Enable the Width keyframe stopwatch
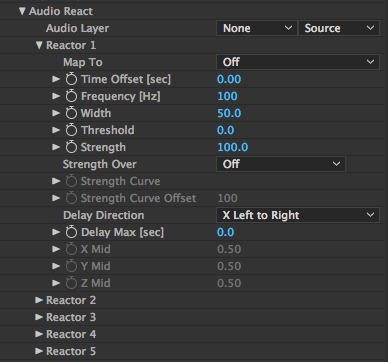 coord(71,113)
